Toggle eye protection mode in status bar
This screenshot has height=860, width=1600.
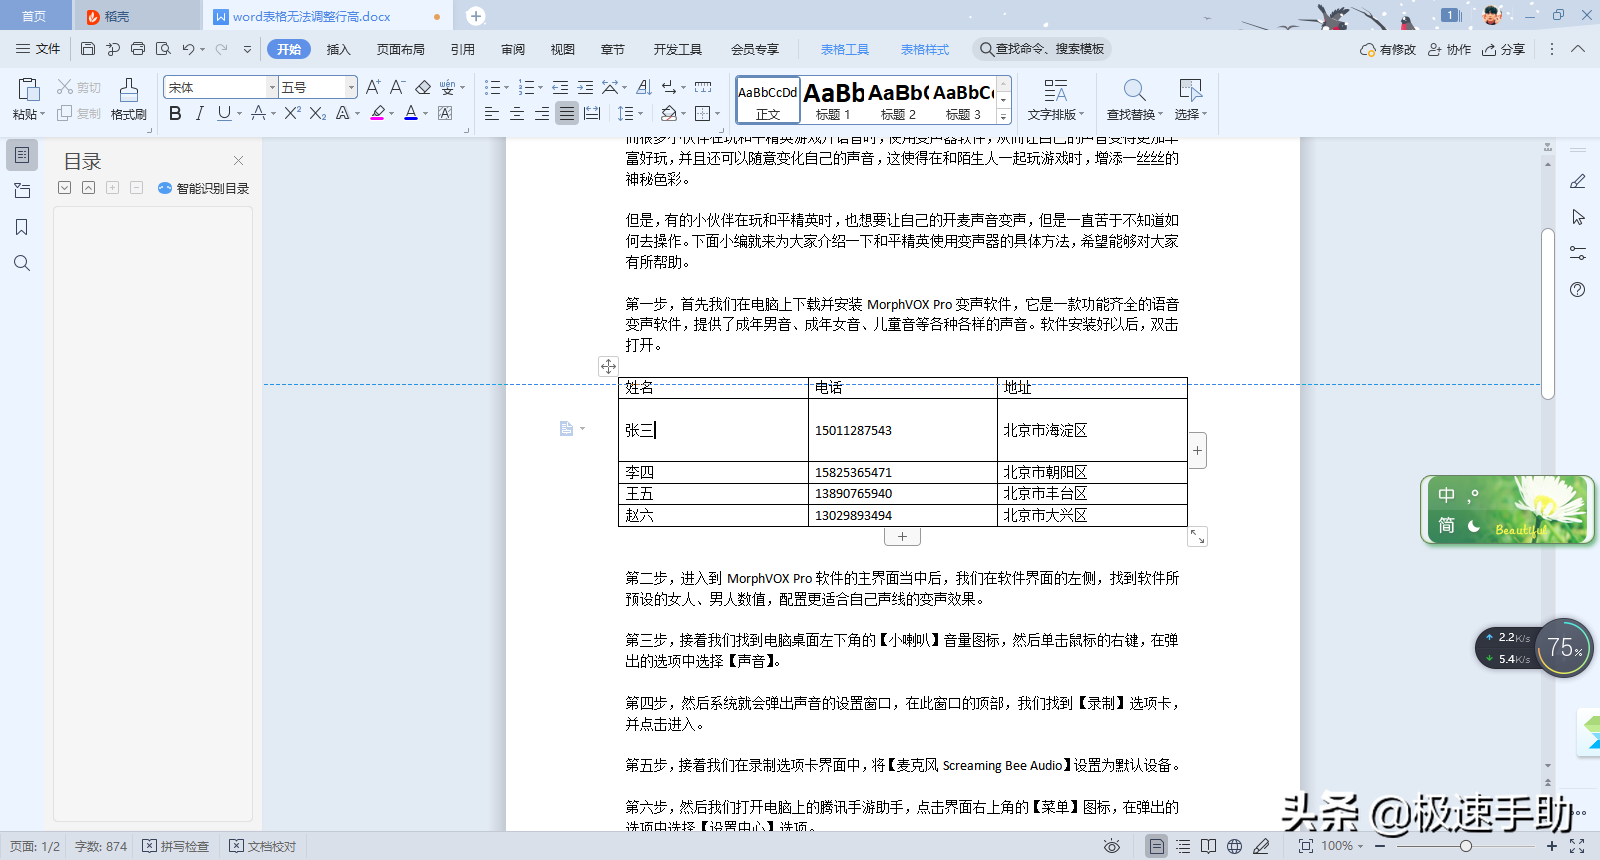(1111, 846)
